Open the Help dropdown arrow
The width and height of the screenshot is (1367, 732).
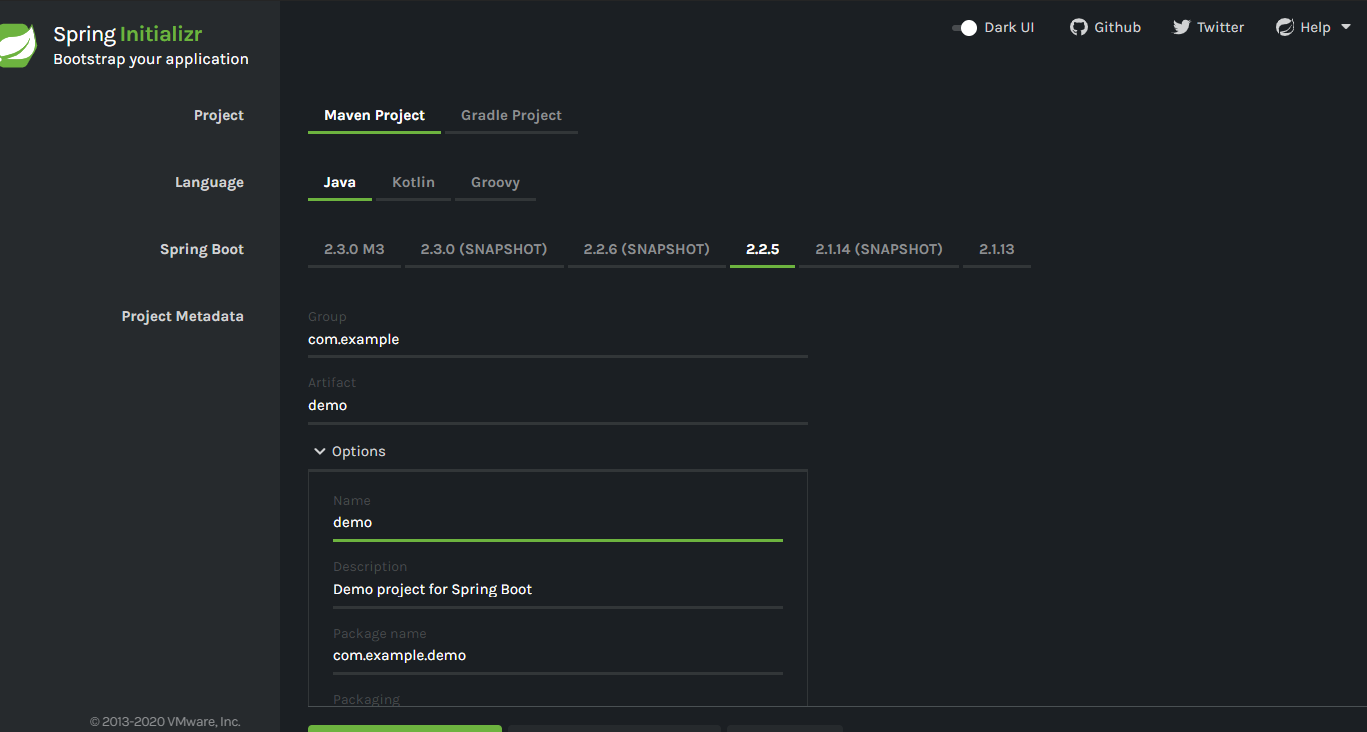(1345, 27)
